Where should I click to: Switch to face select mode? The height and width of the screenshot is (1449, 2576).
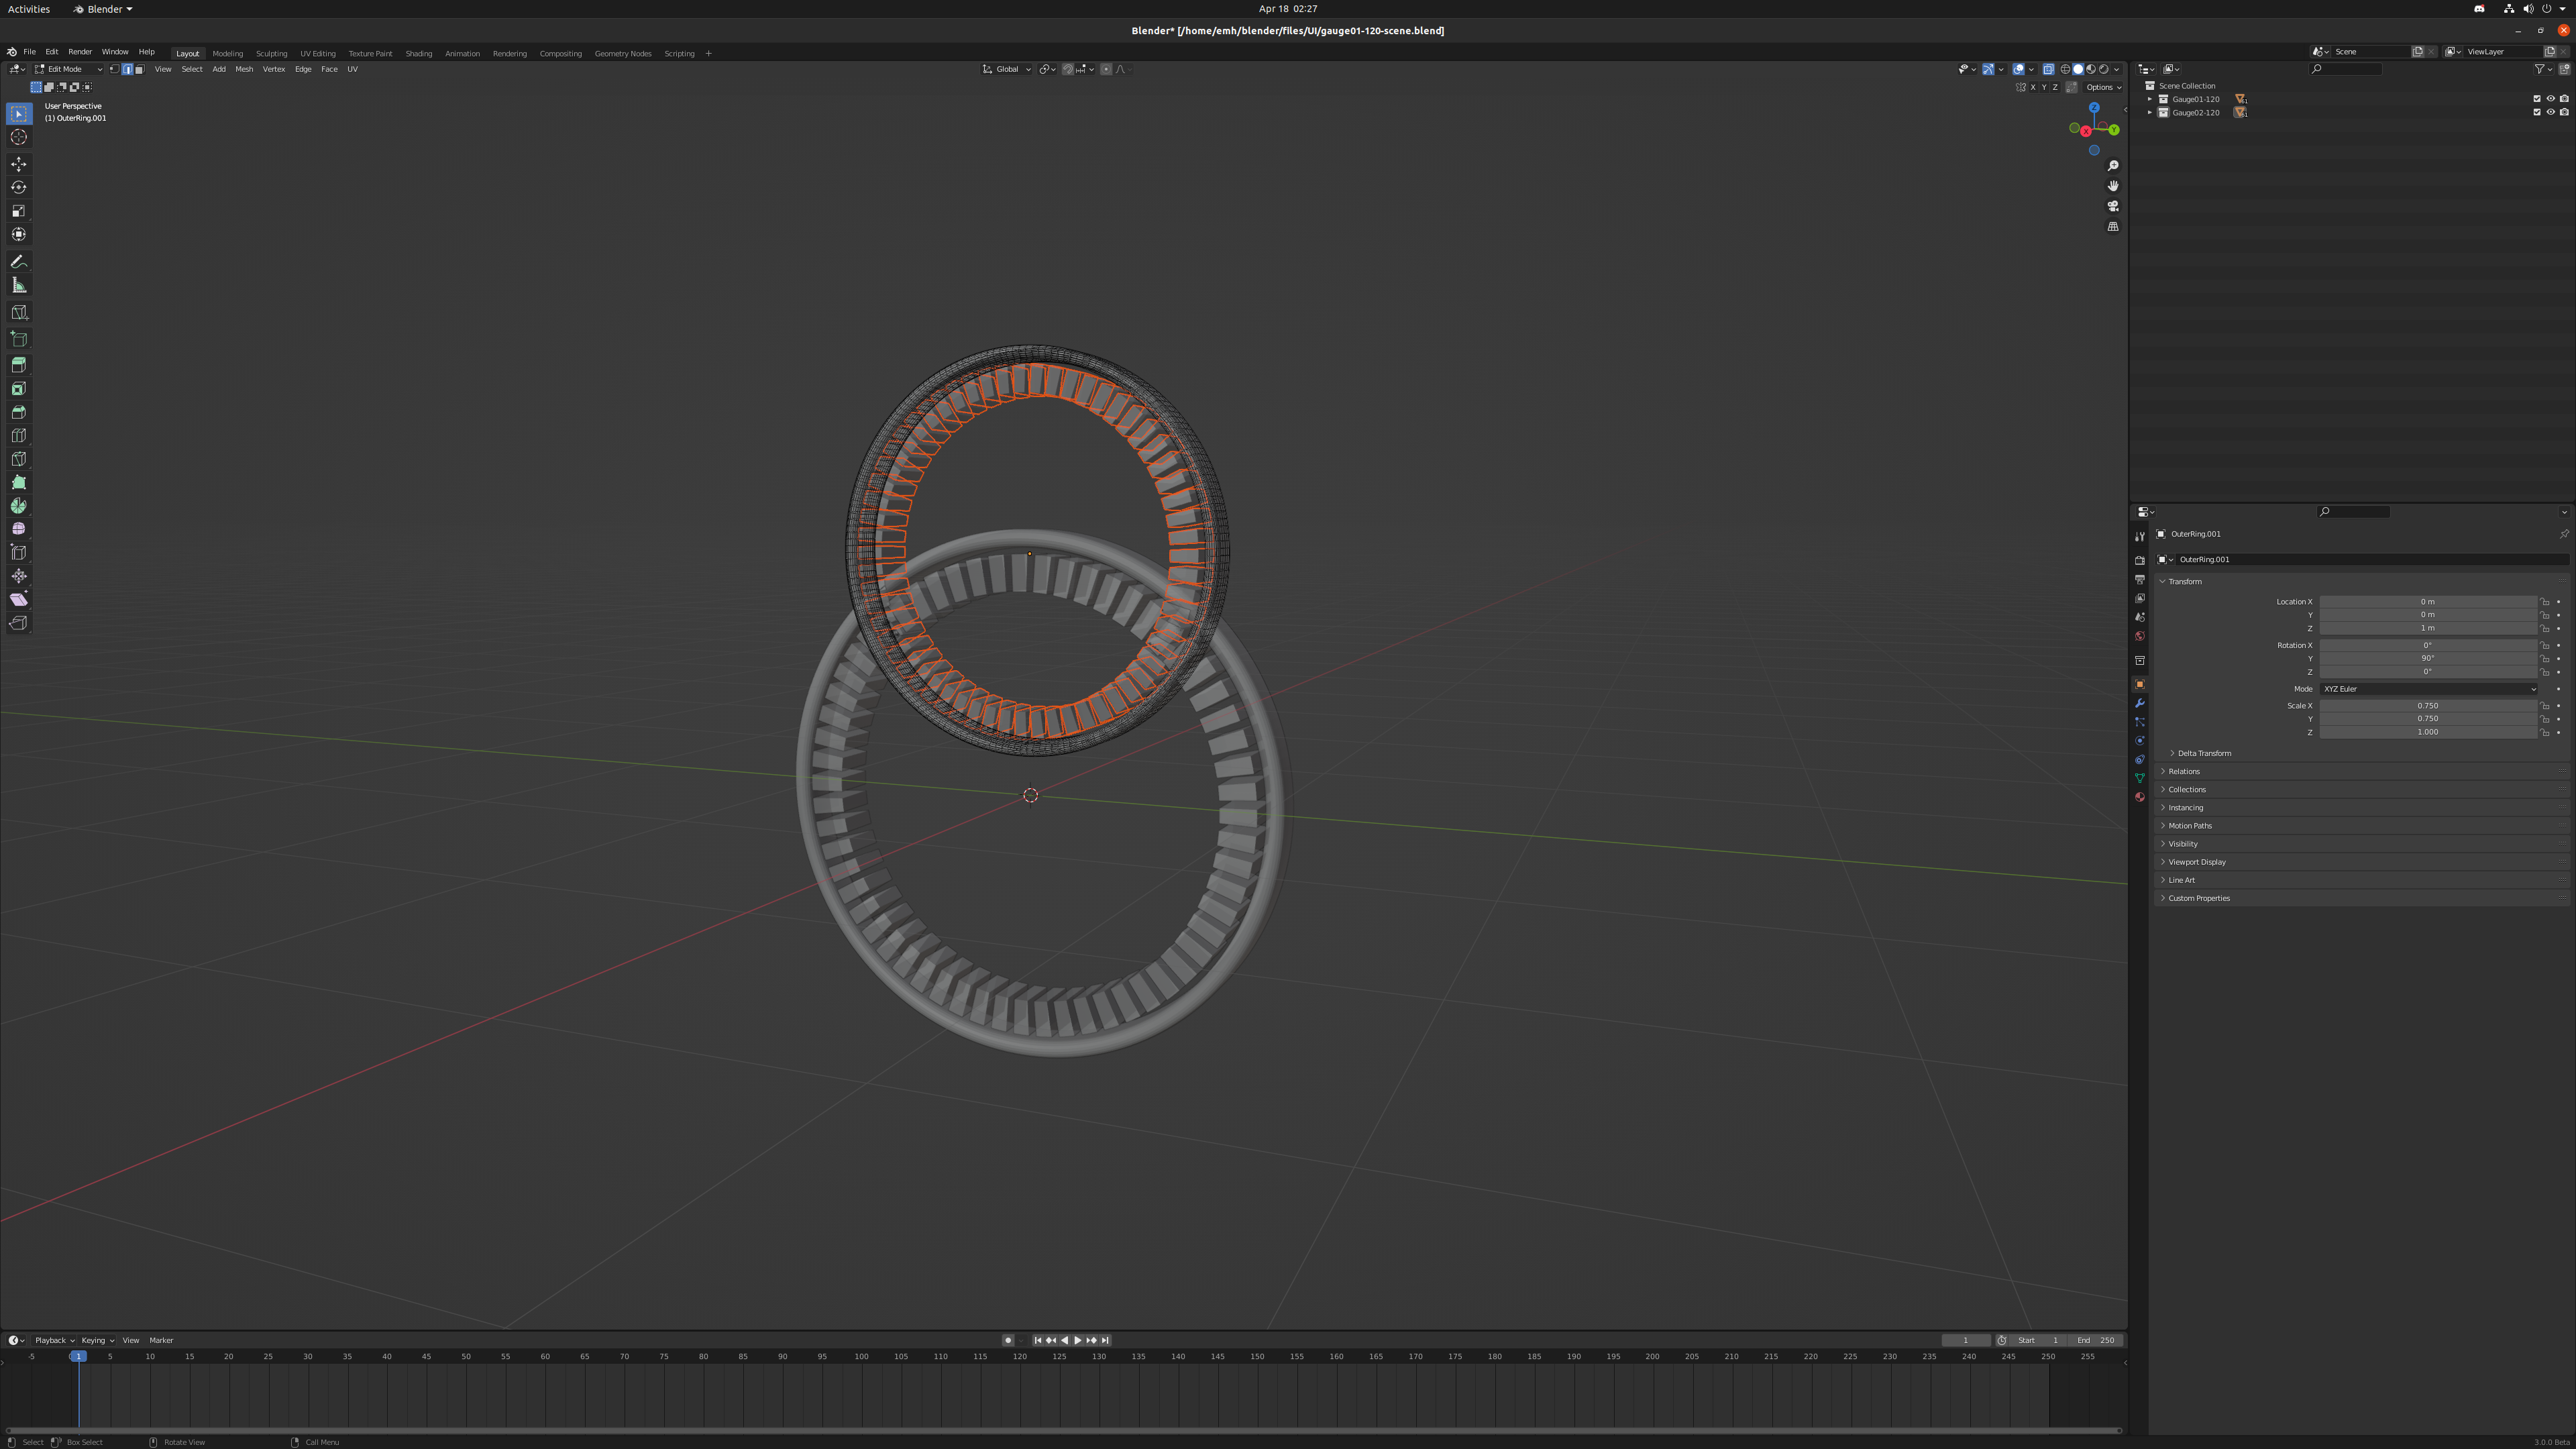click(139, 69)
